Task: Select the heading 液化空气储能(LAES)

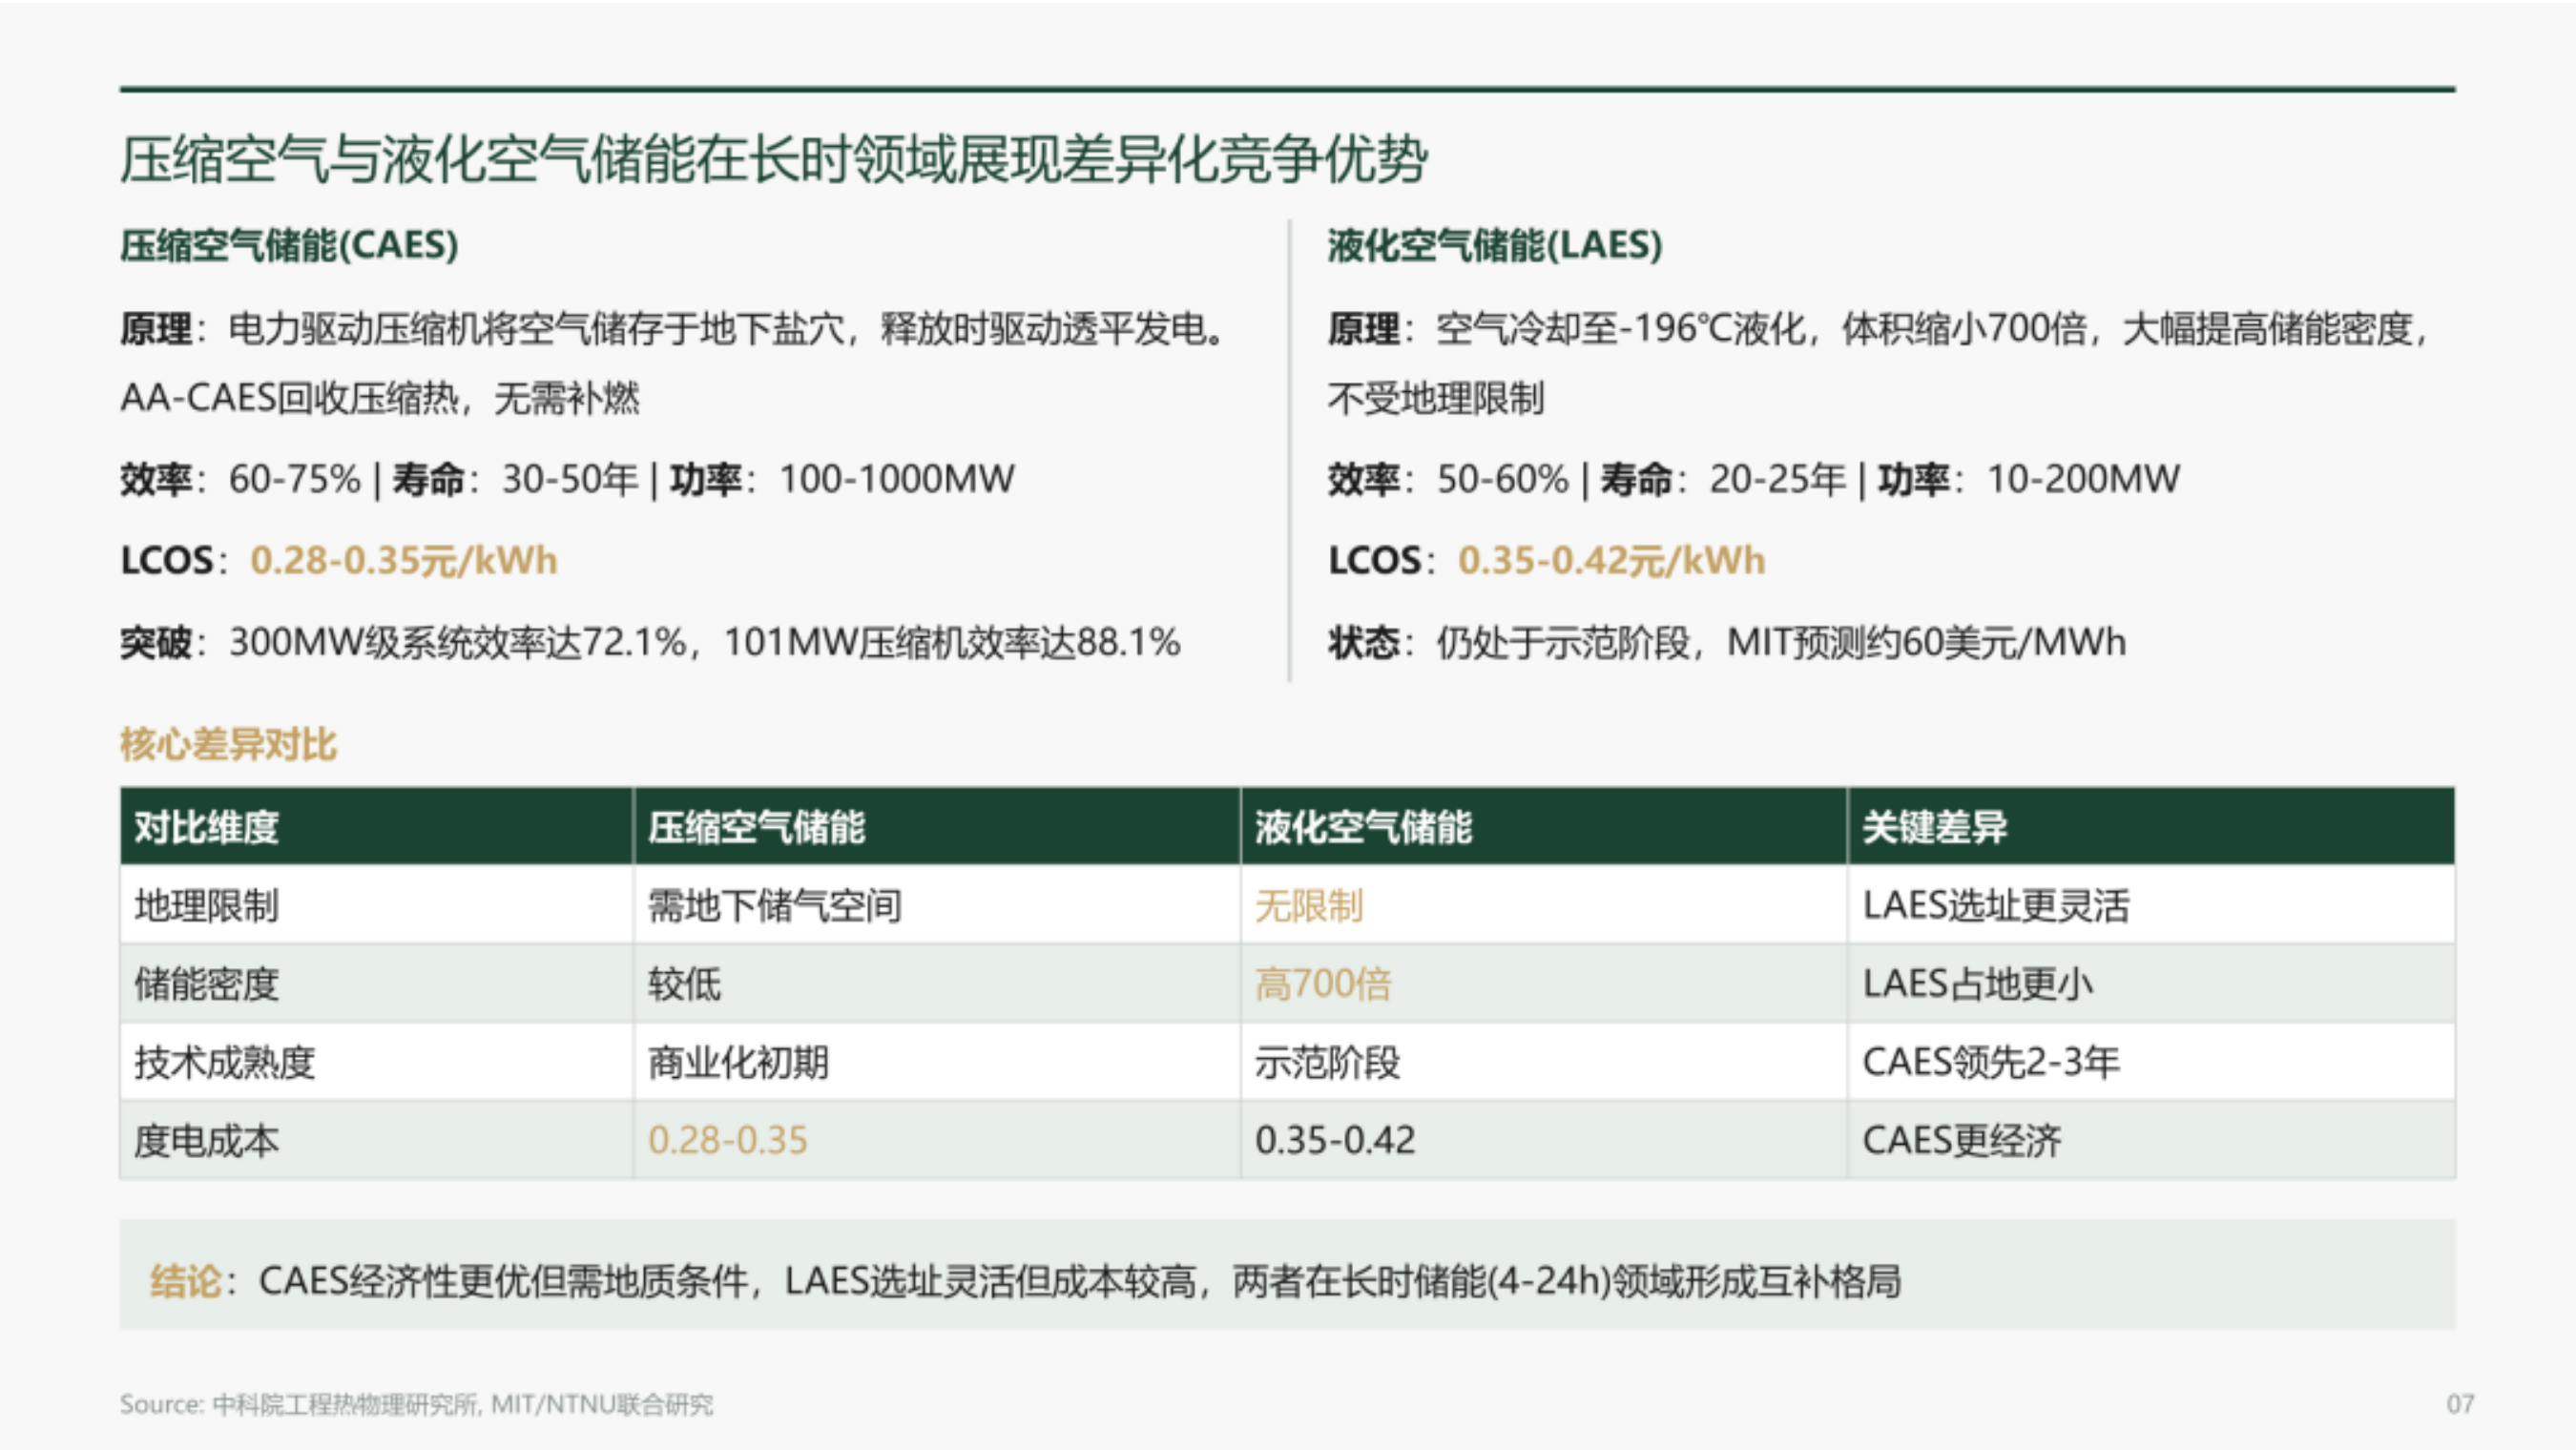Action: 1495,245
